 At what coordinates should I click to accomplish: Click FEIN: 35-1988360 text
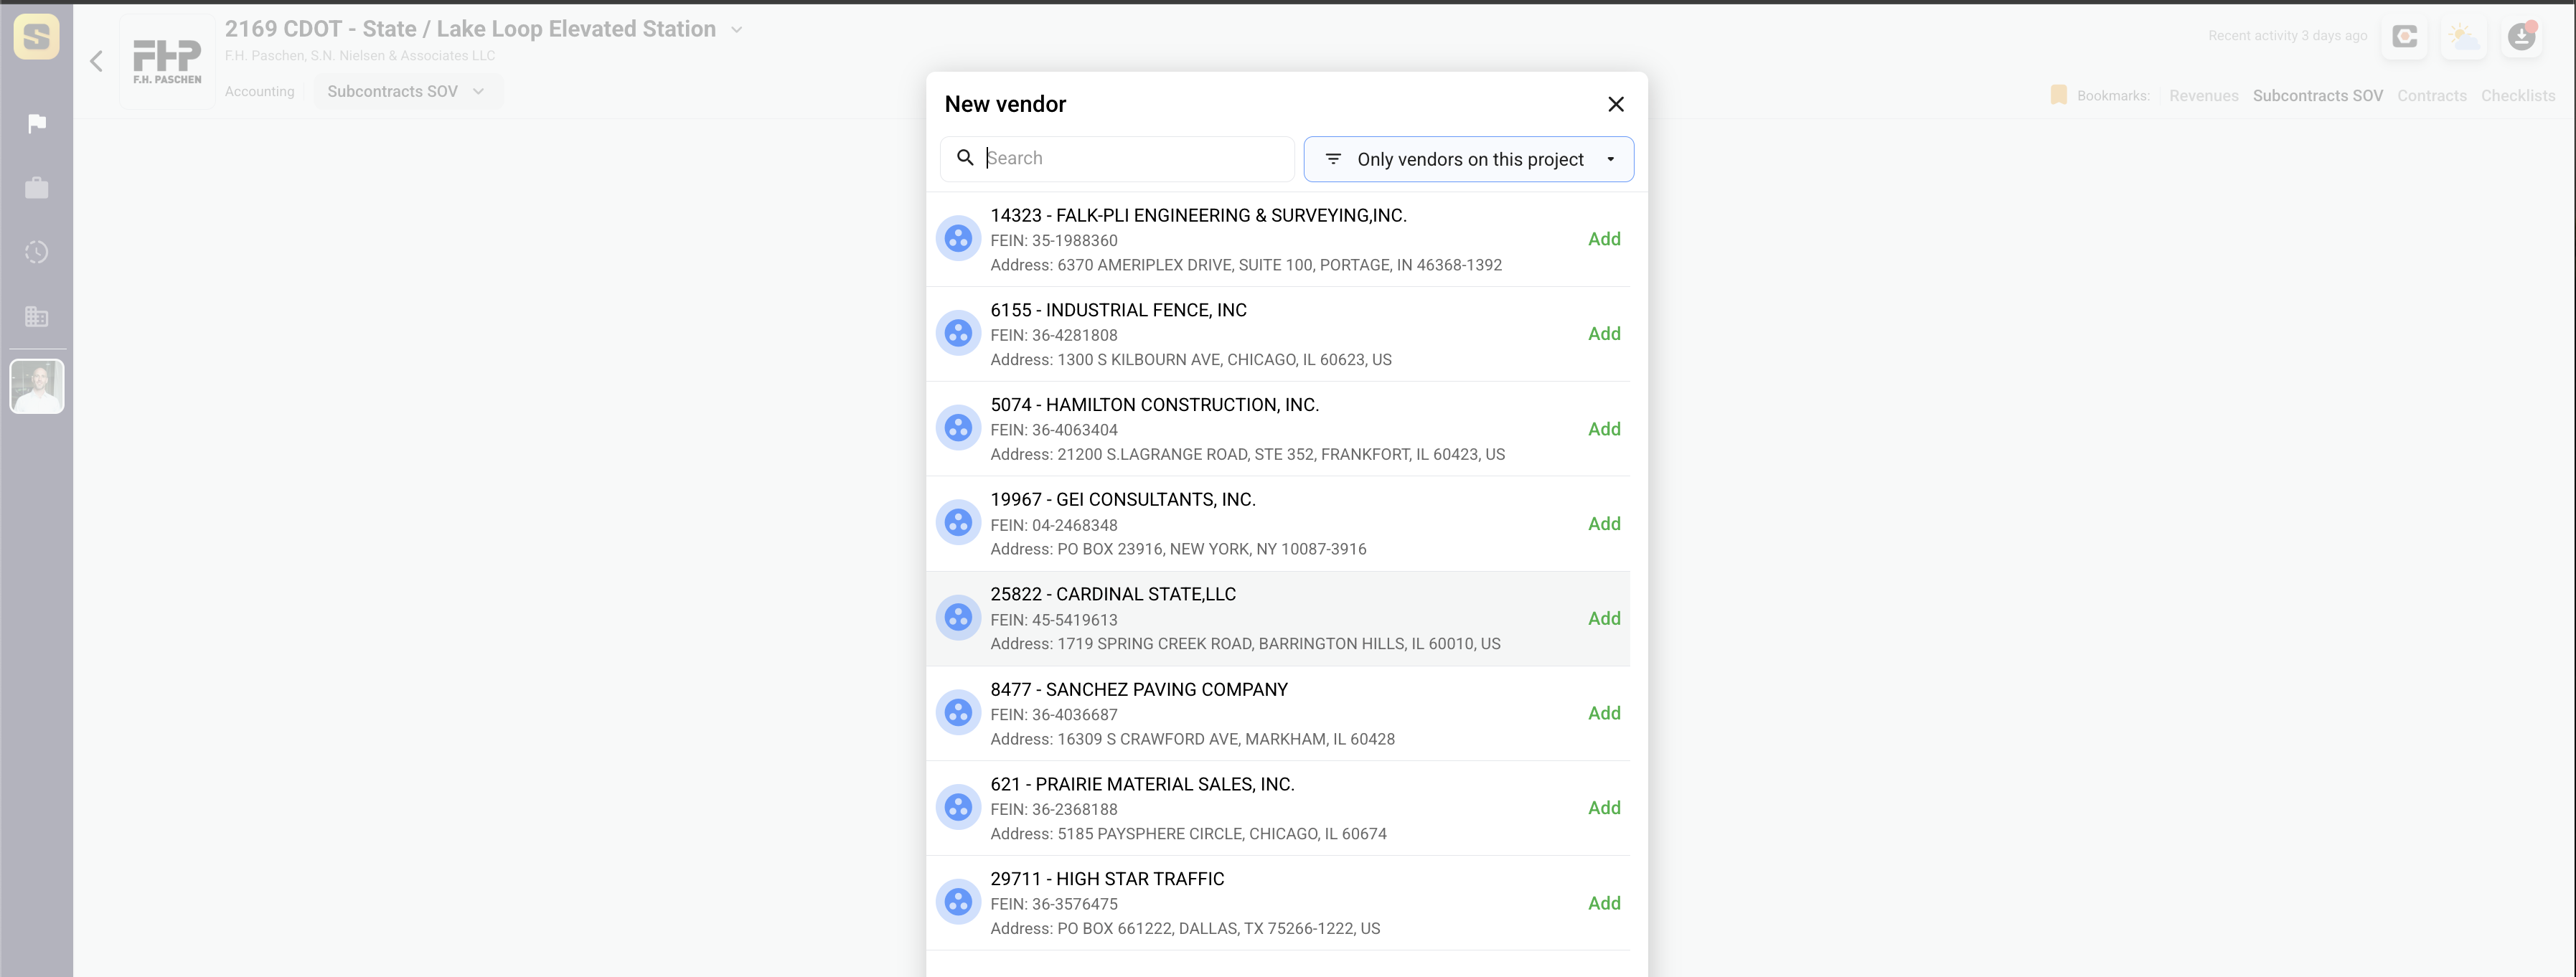[x=1054, y=240]
